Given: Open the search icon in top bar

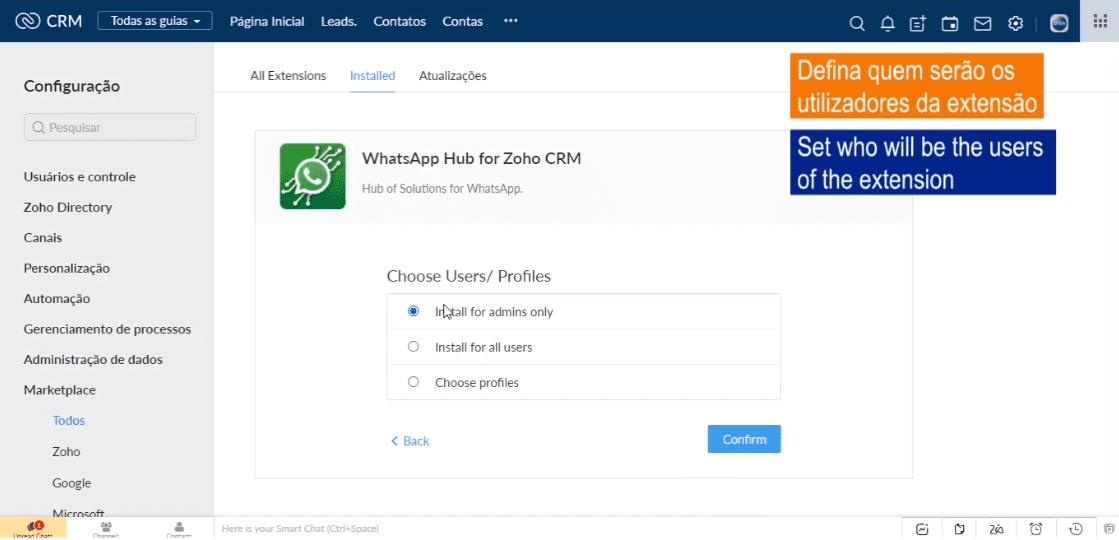Looking at the screenshot, I should point(856,23).
